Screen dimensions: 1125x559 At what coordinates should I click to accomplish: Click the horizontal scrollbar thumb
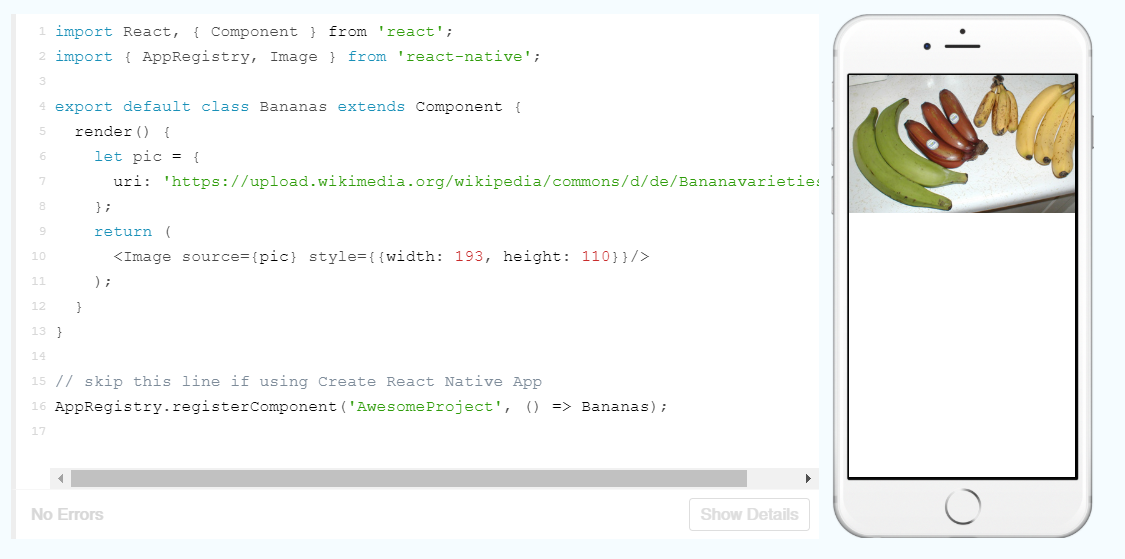(408, 479)
